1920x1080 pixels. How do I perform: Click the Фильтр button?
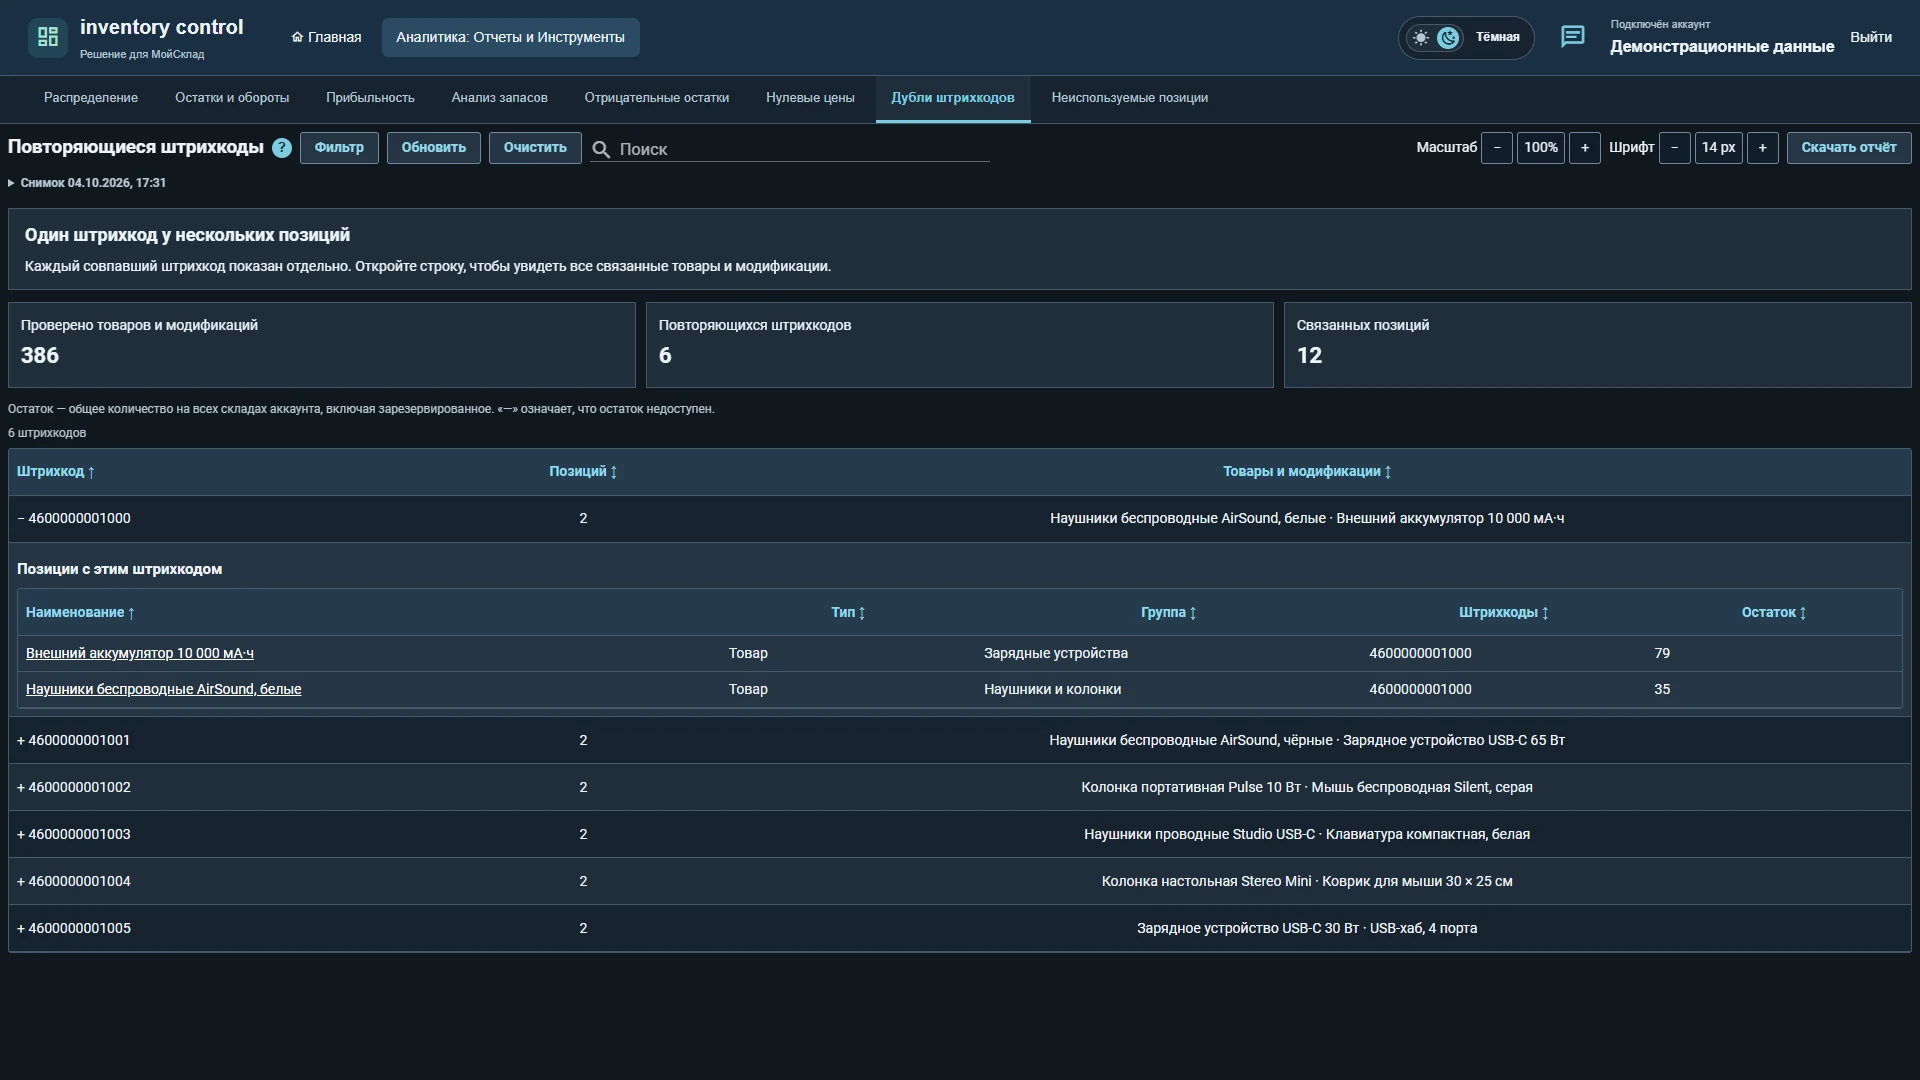(x=339, y=148)
